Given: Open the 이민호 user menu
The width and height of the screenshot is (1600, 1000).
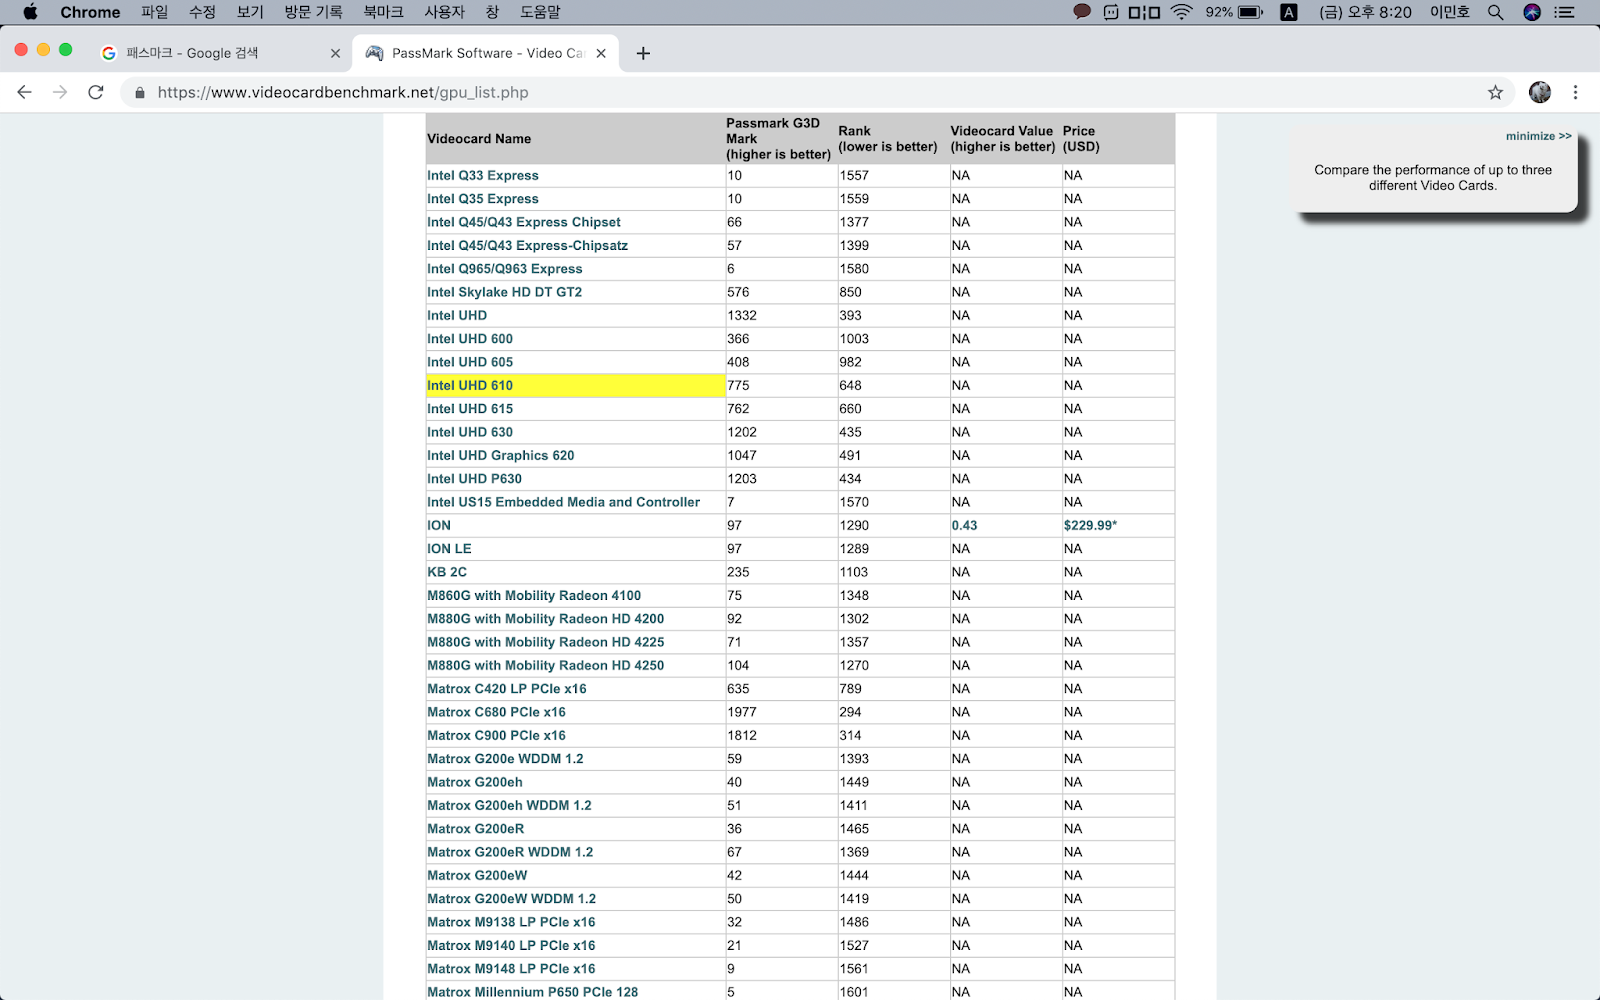Looking at the screenshot, I should [x=1449, y=12].
